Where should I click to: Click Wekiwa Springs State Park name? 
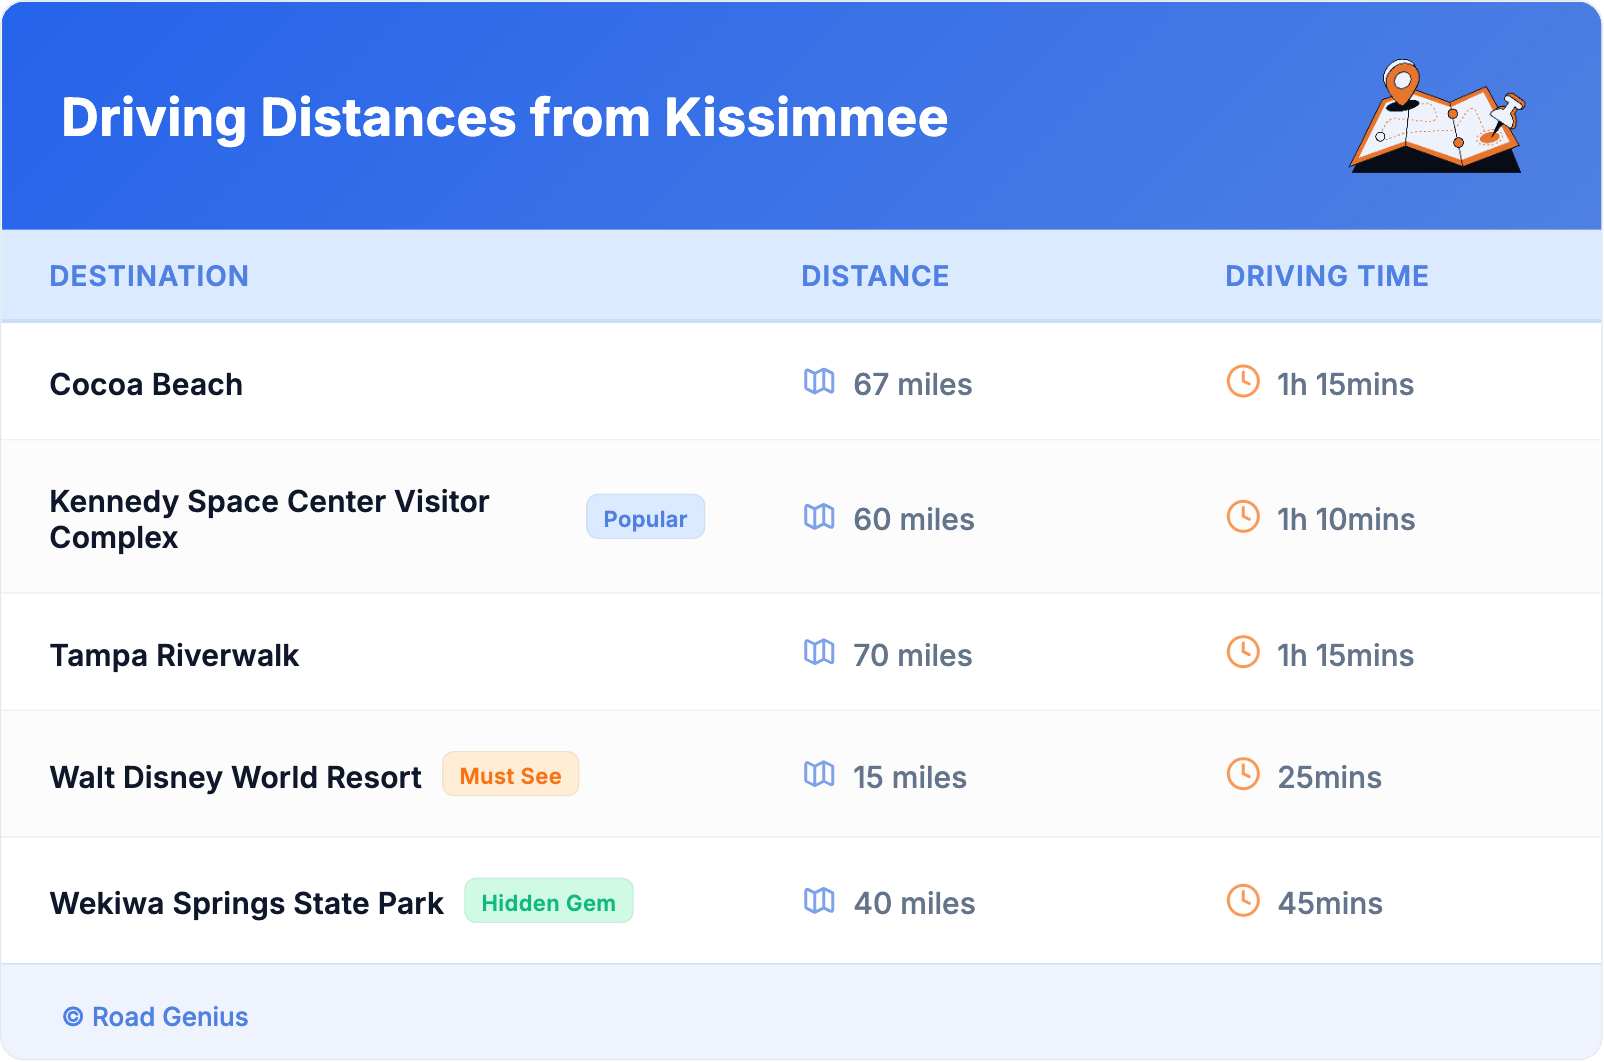(x=246, y=904)
